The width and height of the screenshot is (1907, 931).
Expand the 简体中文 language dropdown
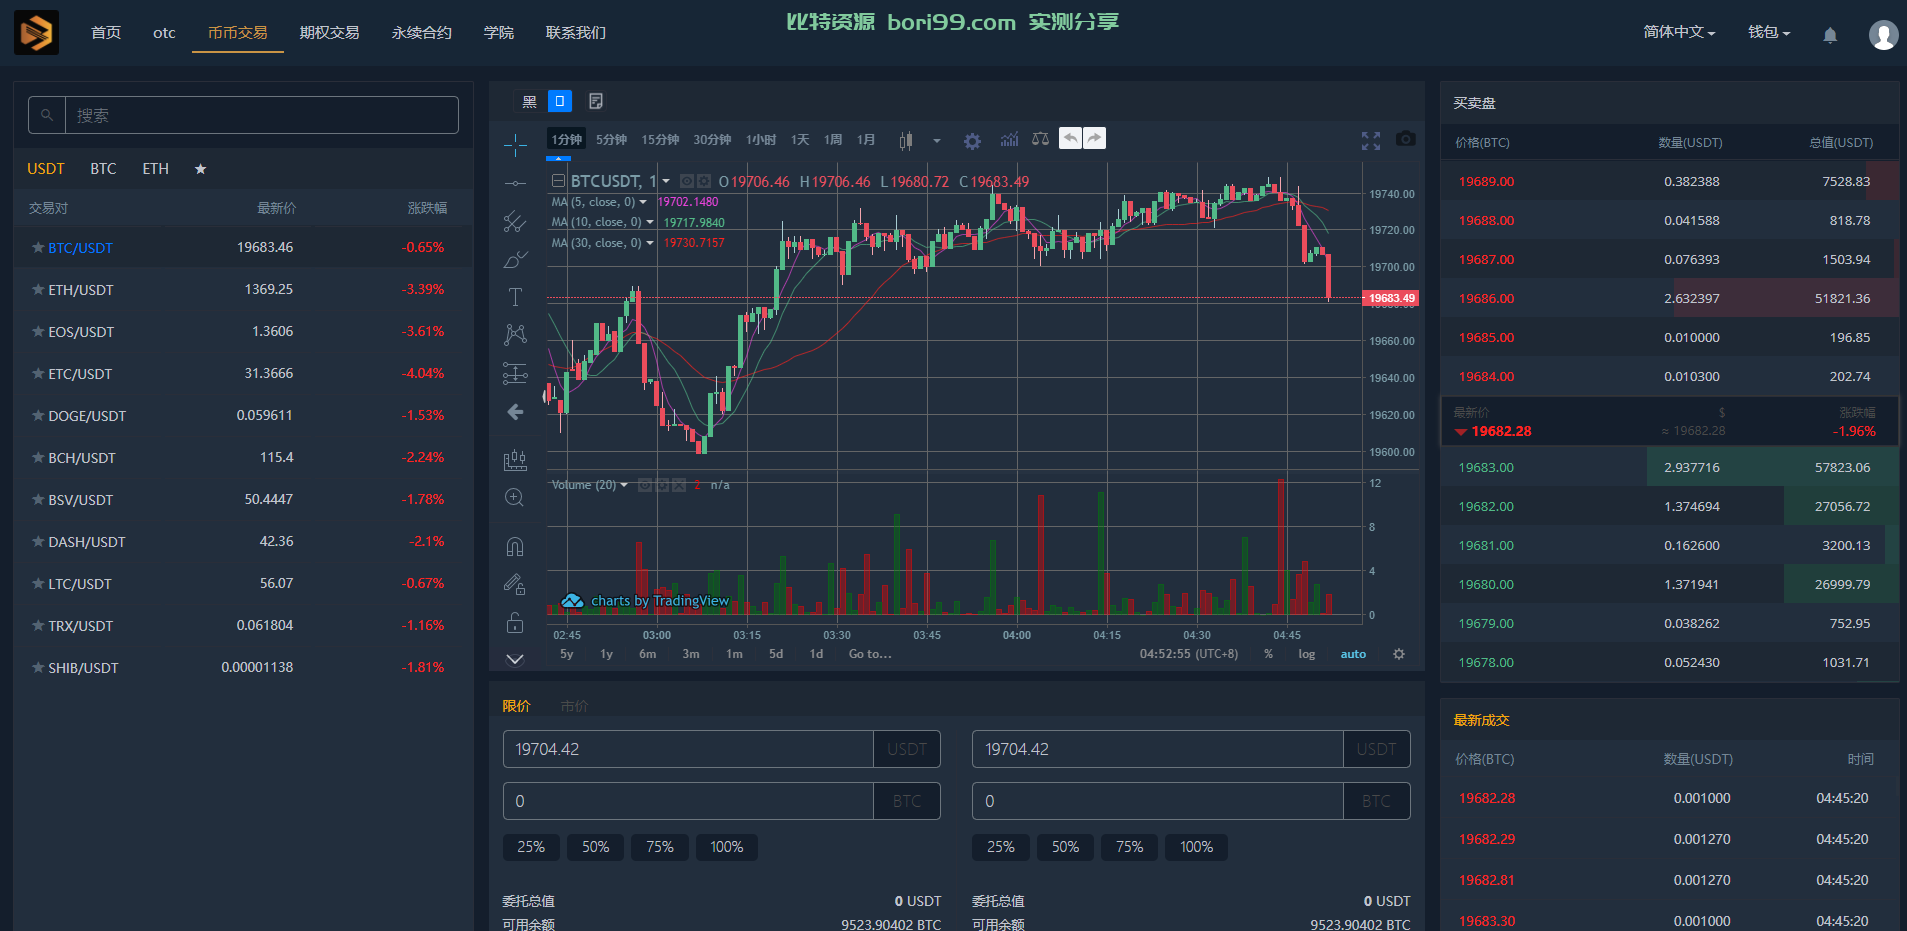(1679, 32)
